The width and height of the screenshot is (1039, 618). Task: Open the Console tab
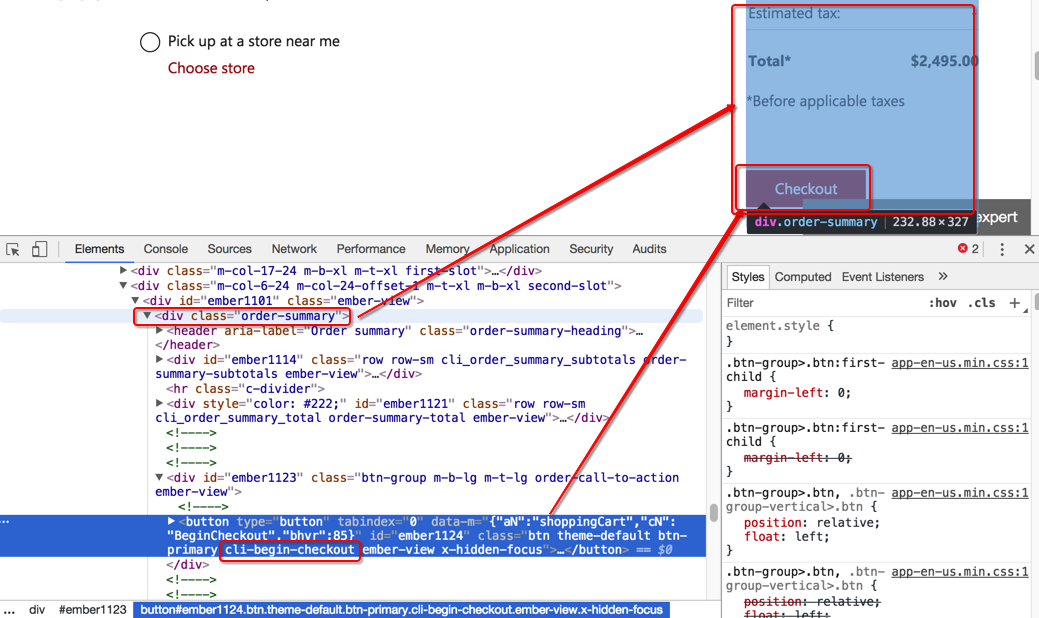coord(166,249)
